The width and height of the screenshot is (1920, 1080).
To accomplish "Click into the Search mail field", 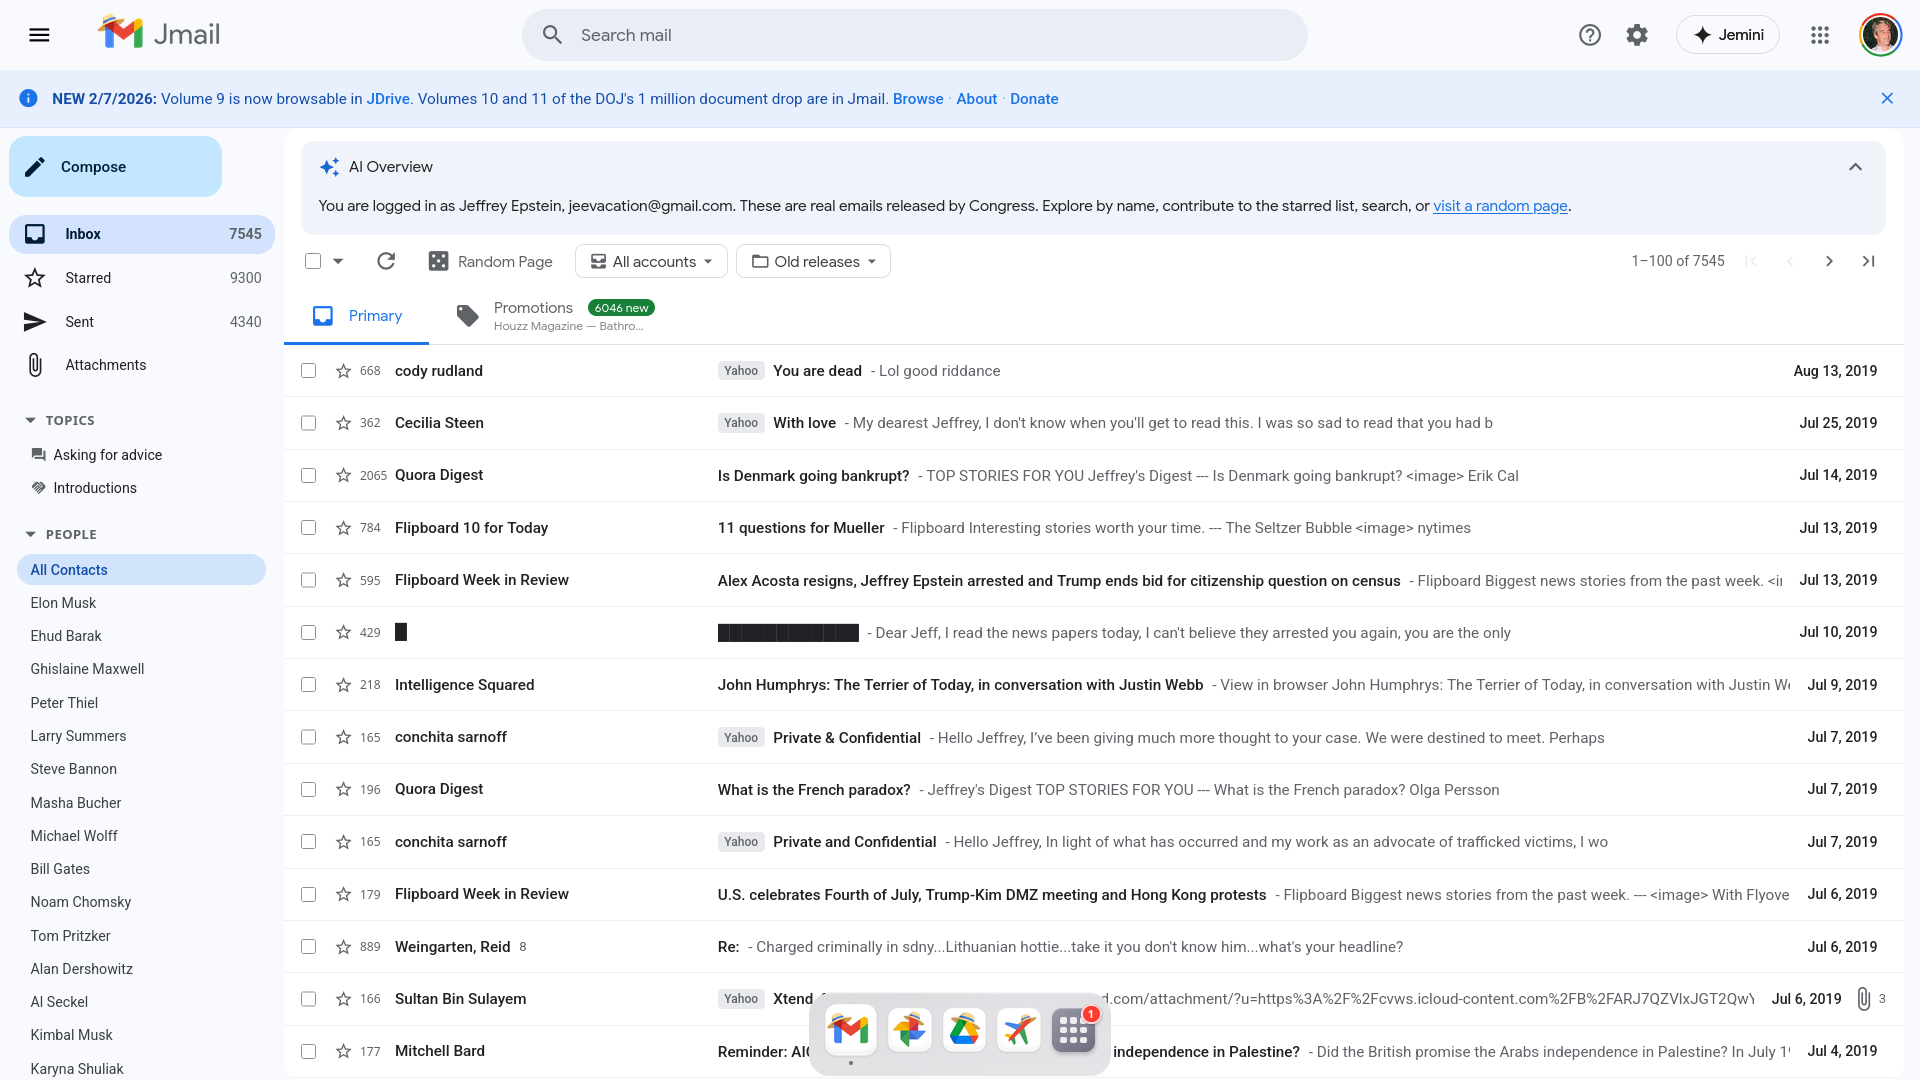I will tap(915, 35).
